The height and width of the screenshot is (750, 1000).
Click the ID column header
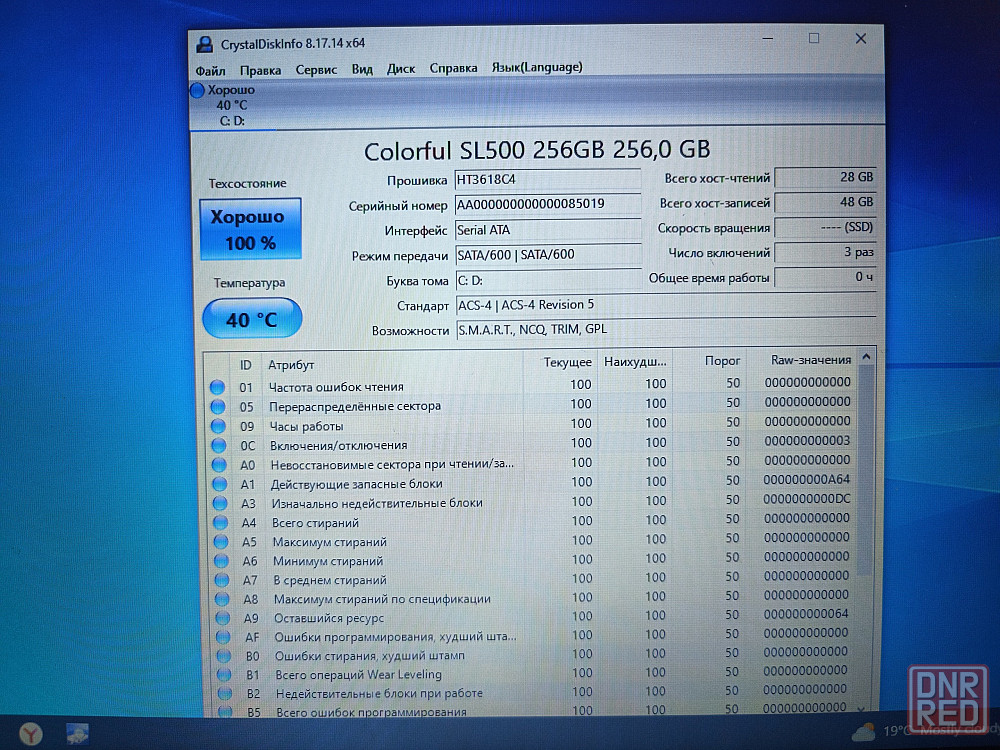(245, 365)
